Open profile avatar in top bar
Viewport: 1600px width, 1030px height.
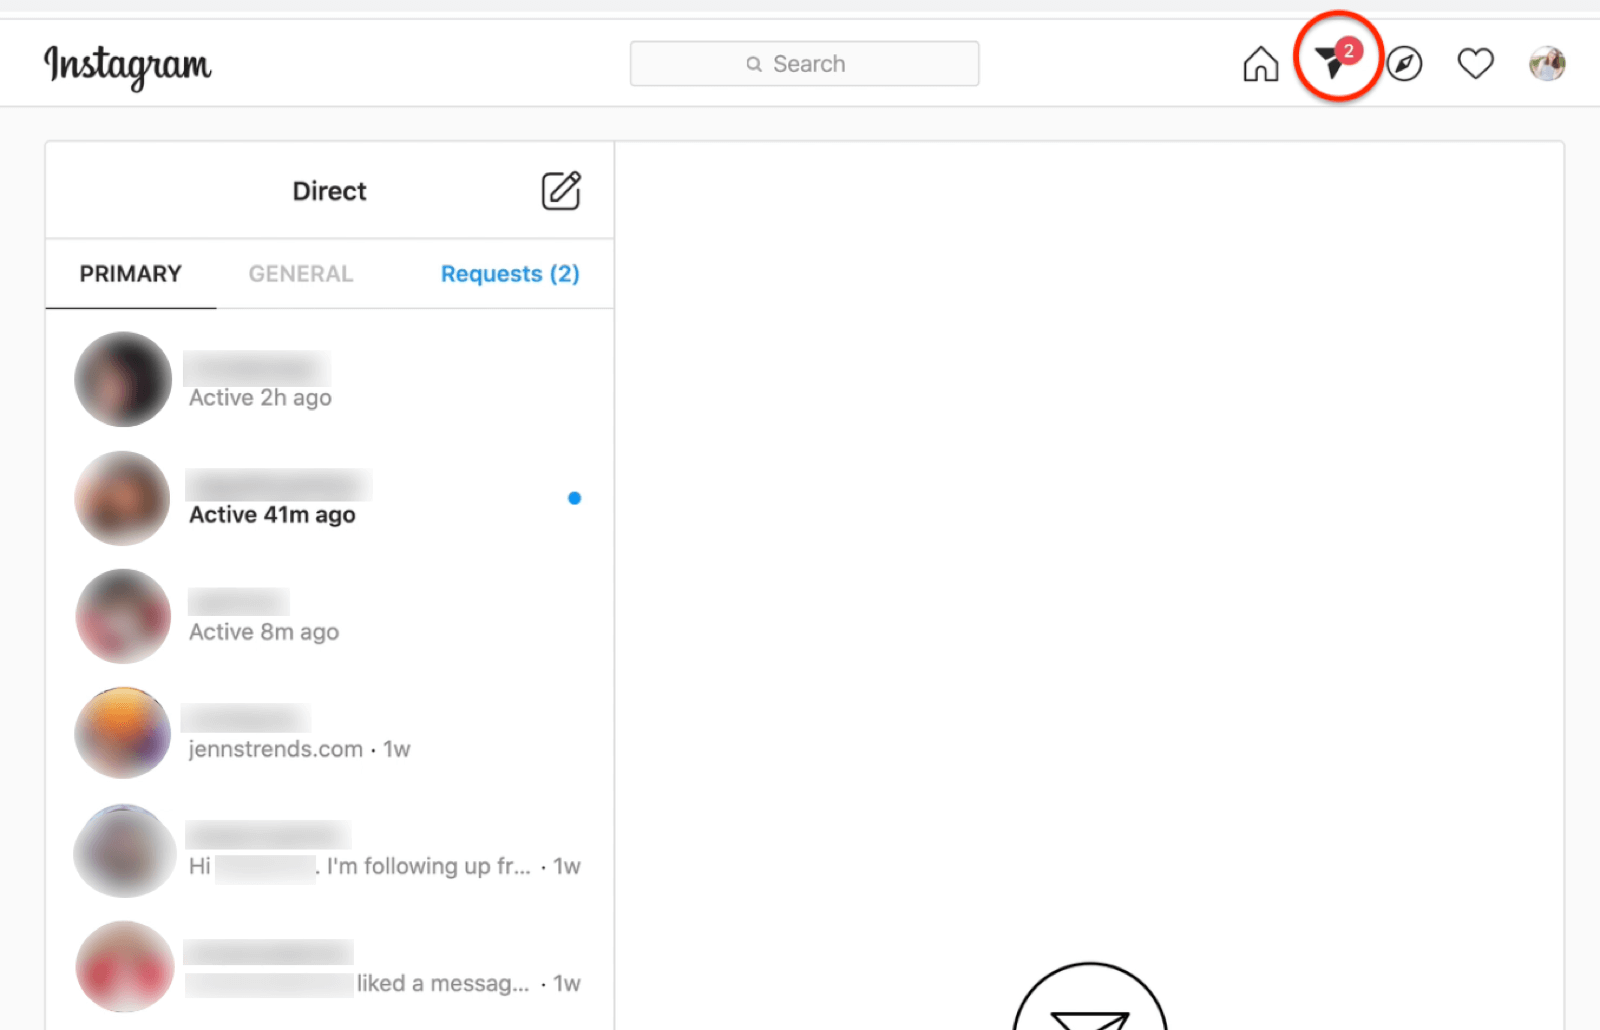point(1546,64)
